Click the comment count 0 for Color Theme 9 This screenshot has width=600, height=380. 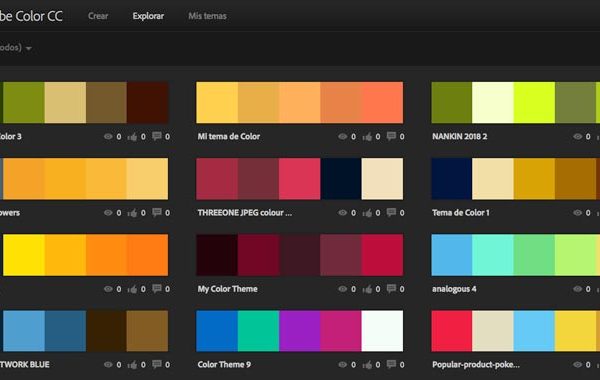tap(402, 365)
